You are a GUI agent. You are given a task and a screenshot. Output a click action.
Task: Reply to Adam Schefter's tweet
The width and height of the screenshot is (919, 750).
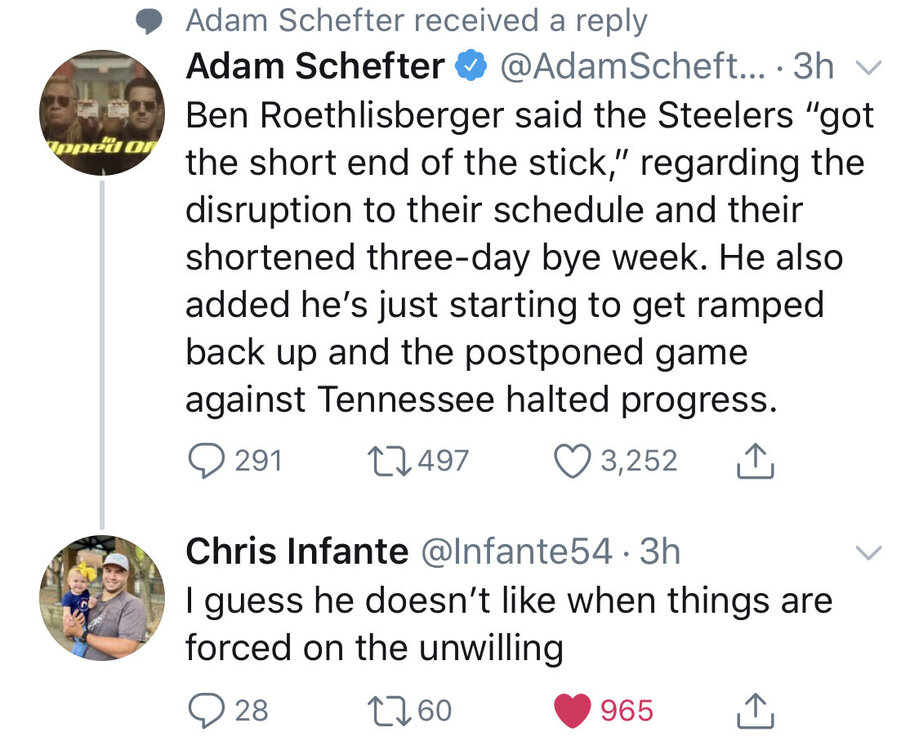click(x=208, y=461)
